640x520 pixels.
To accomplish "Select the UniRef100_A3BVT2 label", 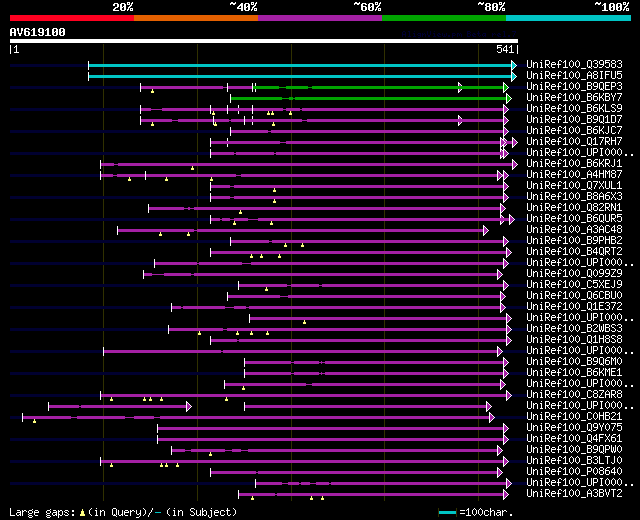I will click(x=574, y=494).
